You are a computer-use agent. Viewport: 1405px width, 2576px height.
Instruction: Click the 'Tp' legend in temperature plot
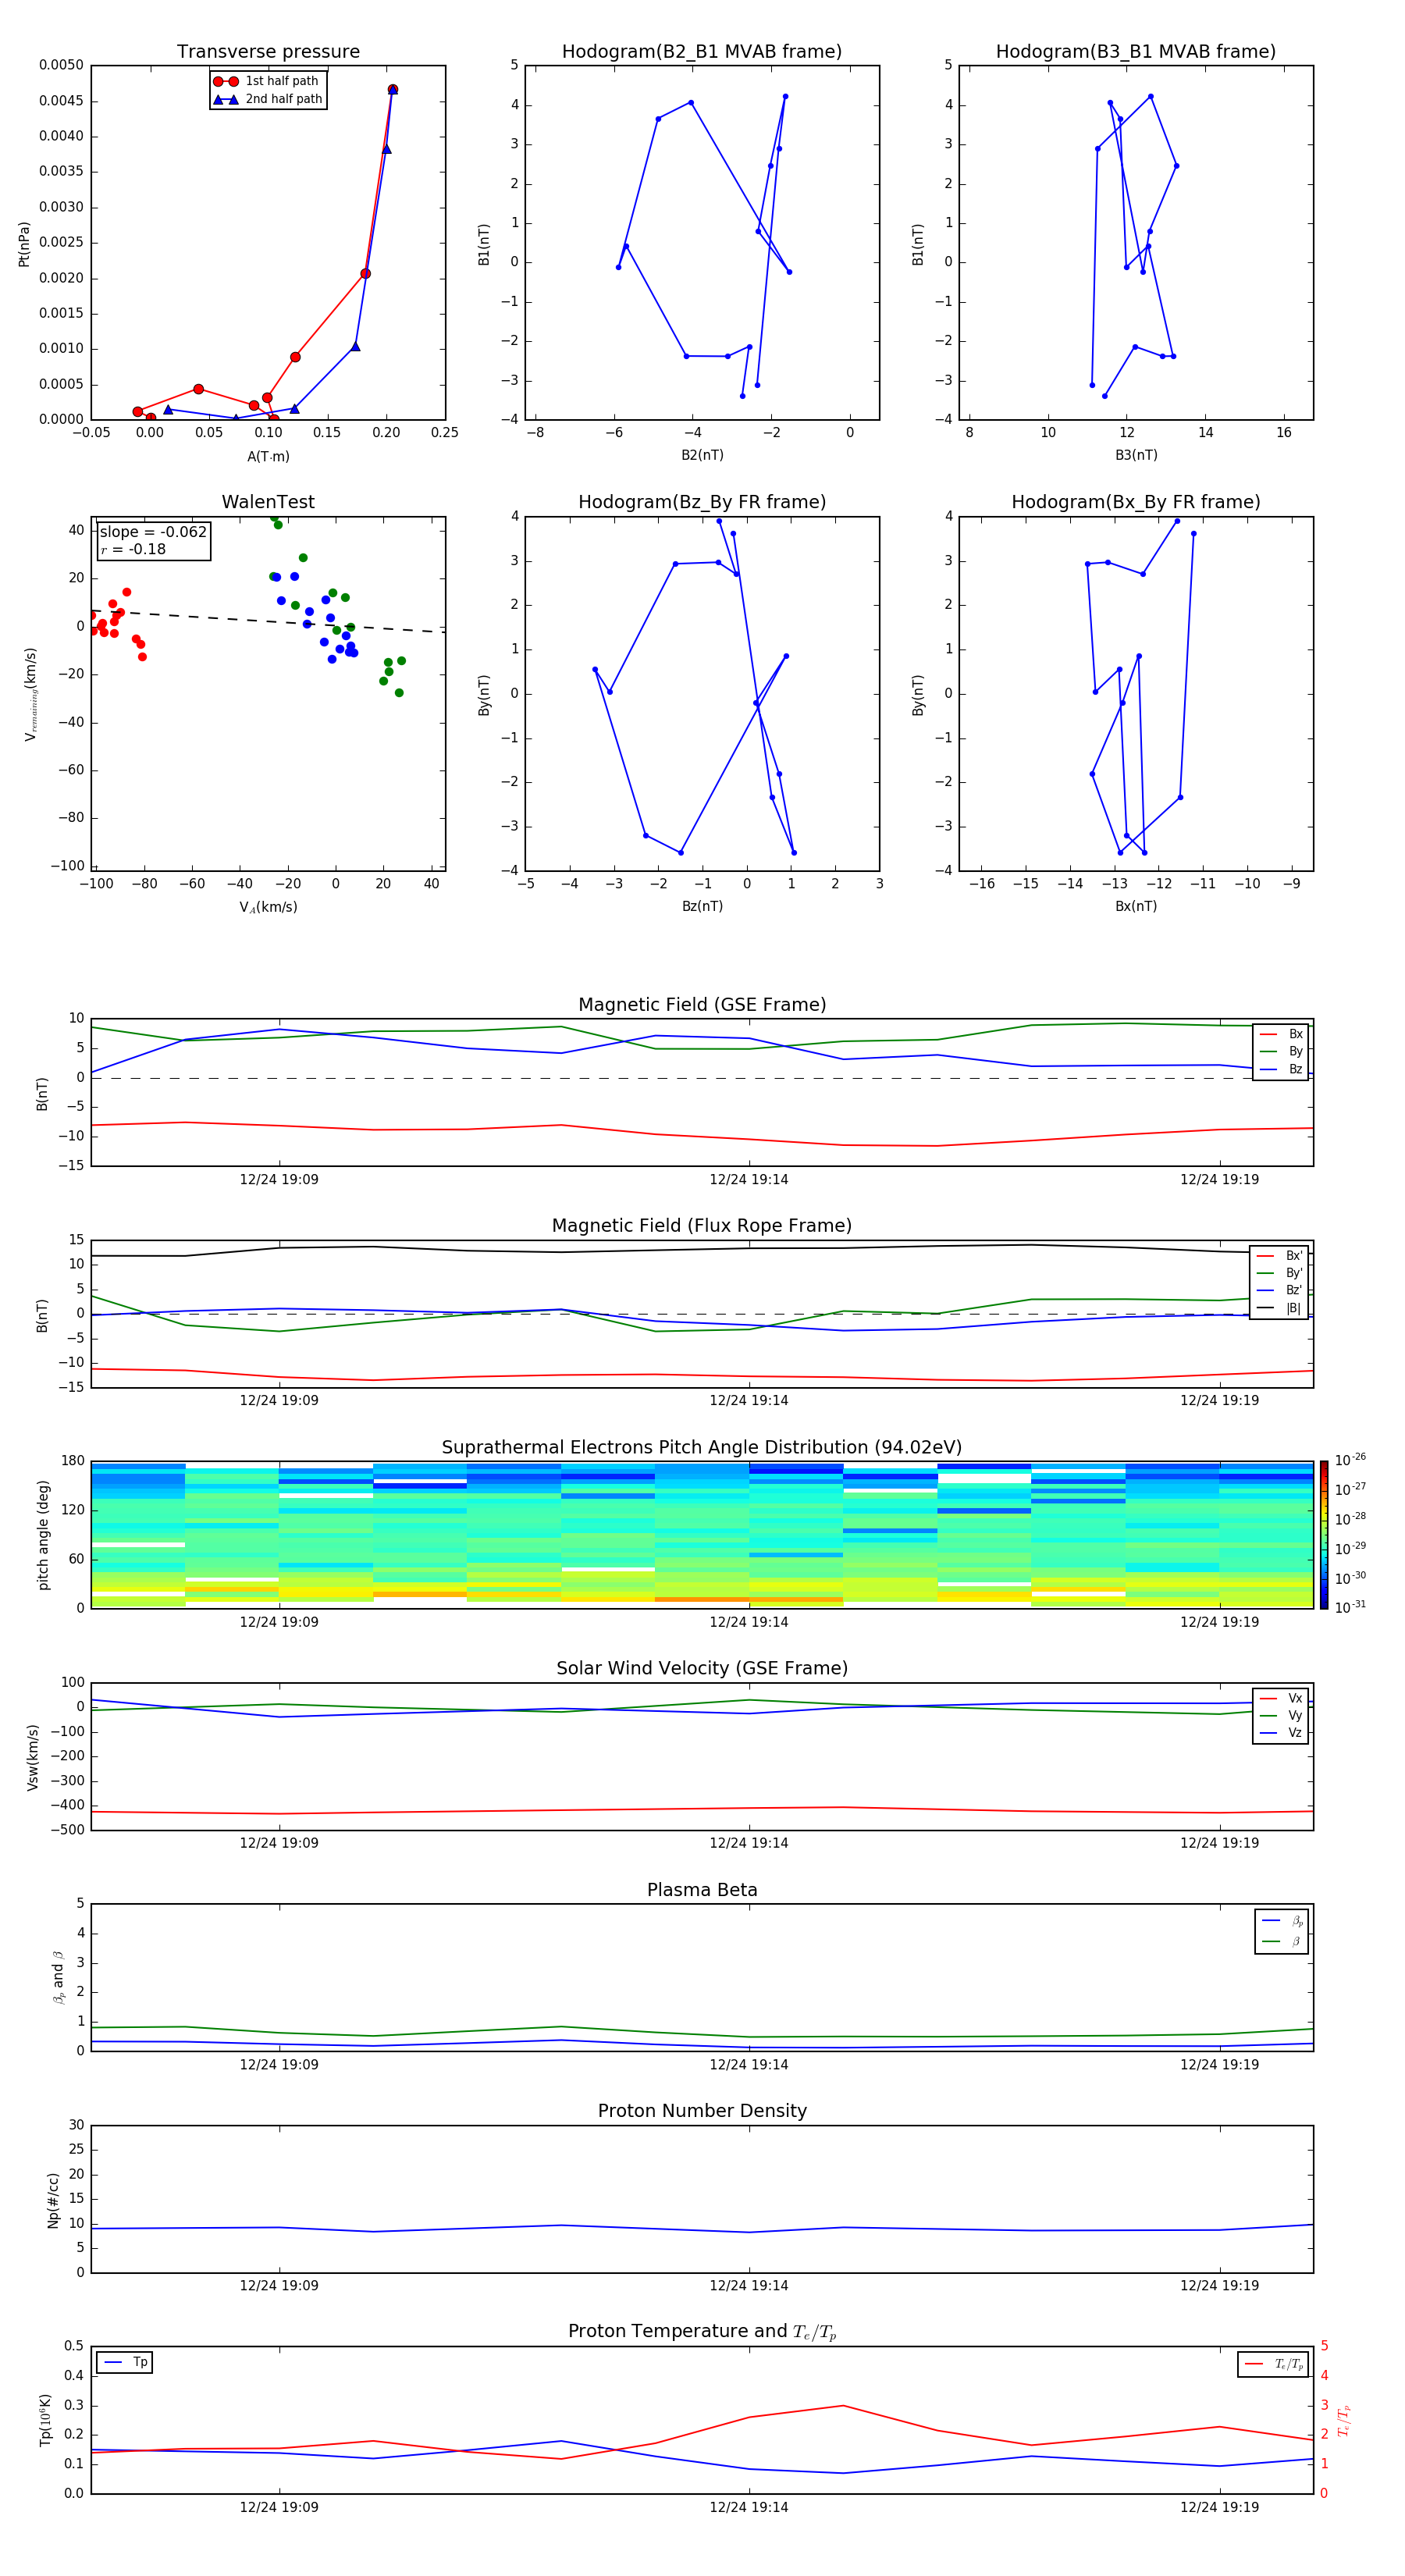tap(125, 2362)
